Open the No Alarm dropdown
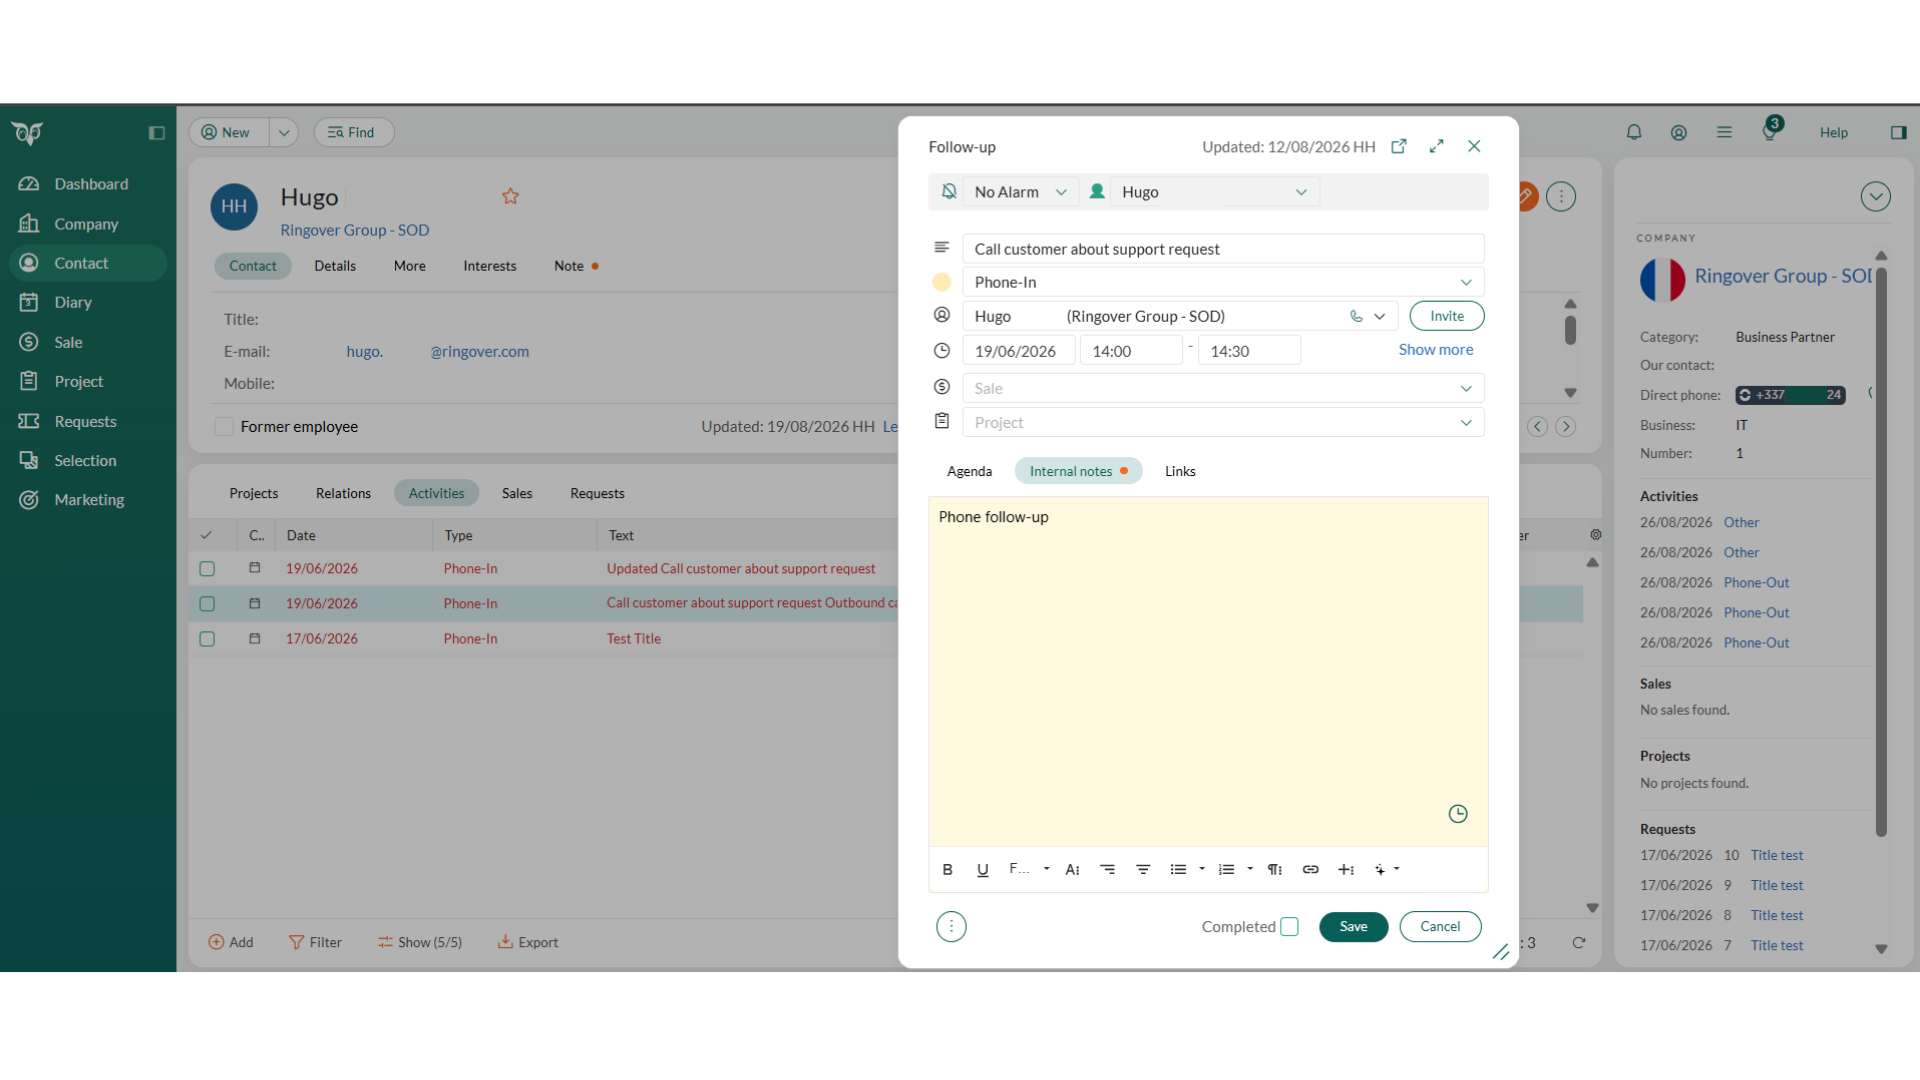 click(x=1020, y=192)
